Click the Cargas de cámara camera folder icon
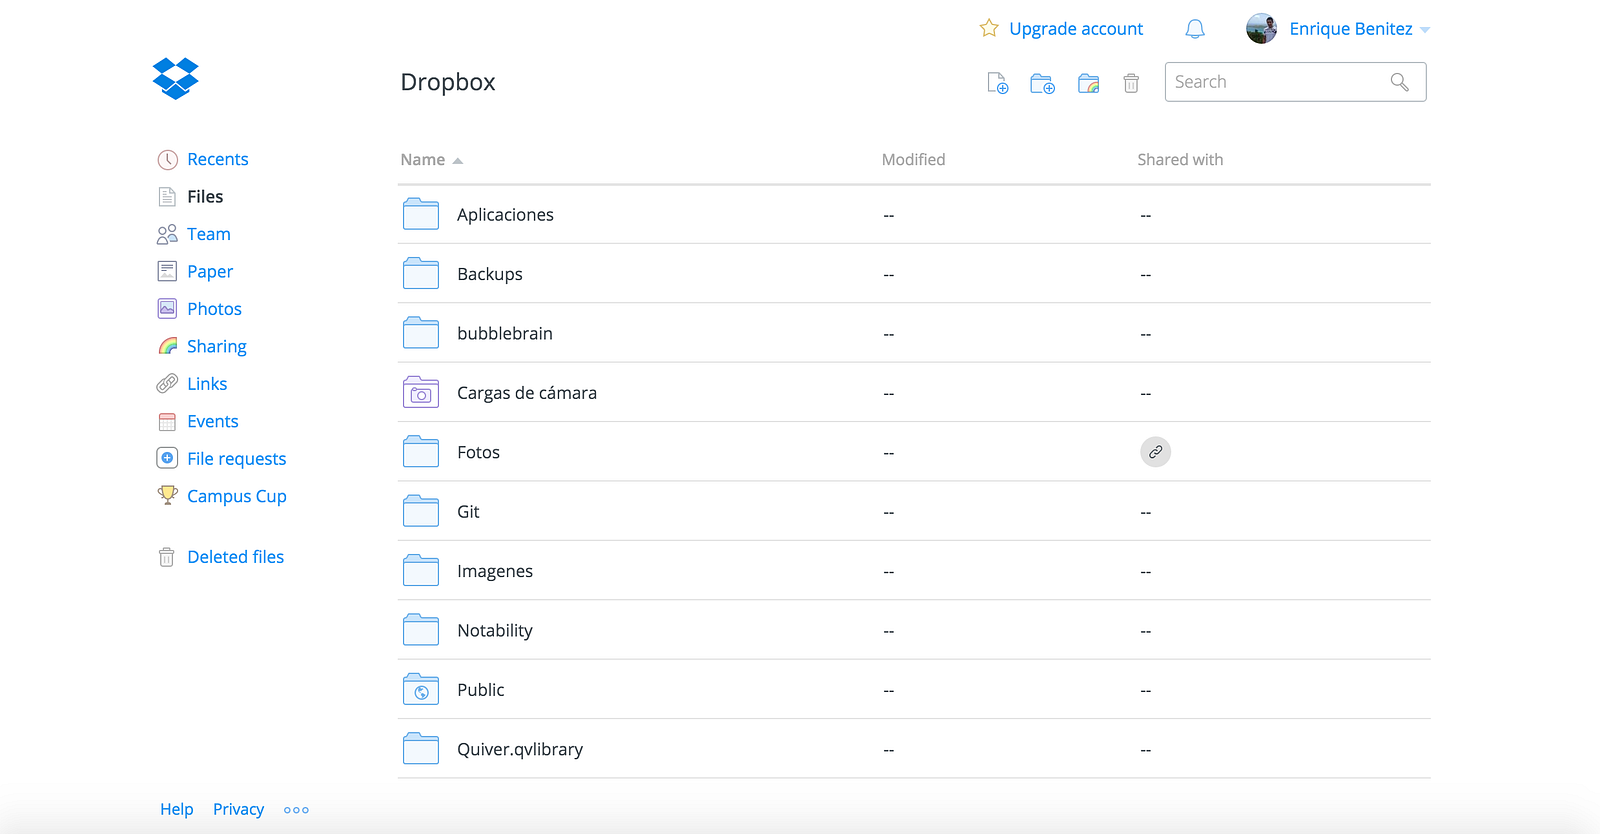The image size is (1600, 834). (421, 392)
